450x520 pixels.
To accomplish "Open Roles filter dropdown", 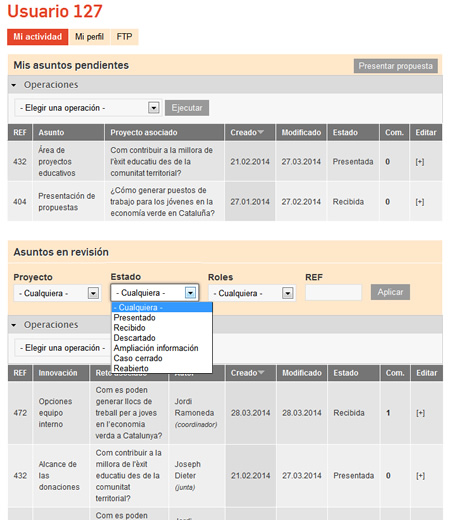I will coord(252,293).
